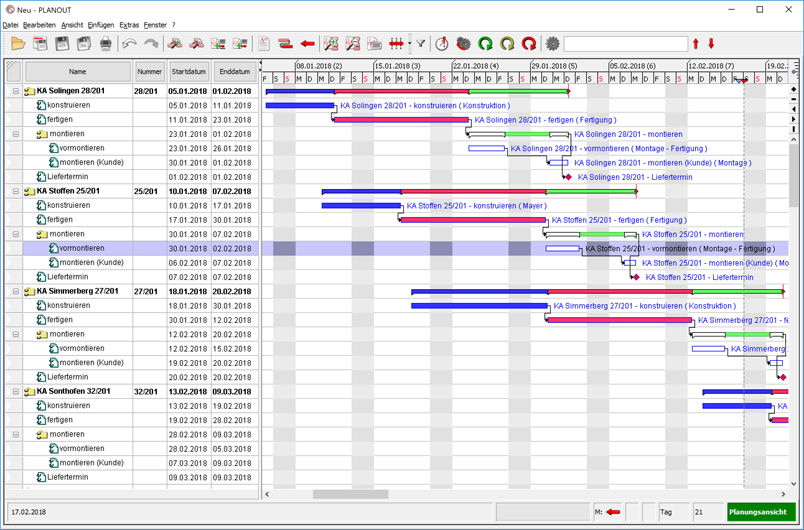Viewport: 804px width, 530px height.
Task: Click the Tag field in status bar
Action: coord(673,512)
